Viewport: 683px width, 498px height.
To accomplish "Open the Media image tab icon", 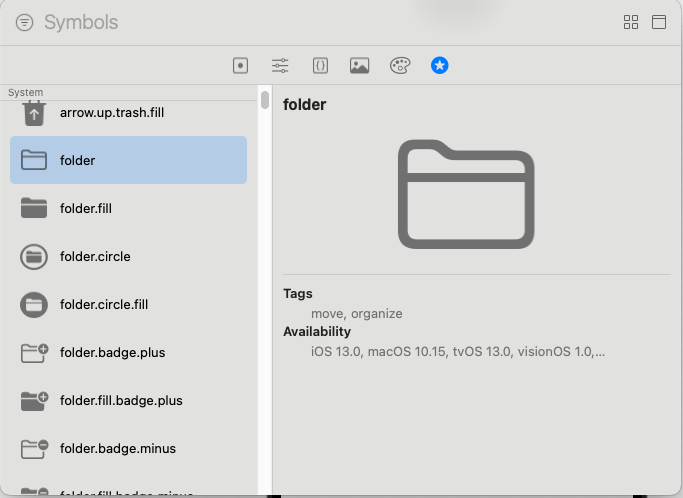I will (359, 66).
